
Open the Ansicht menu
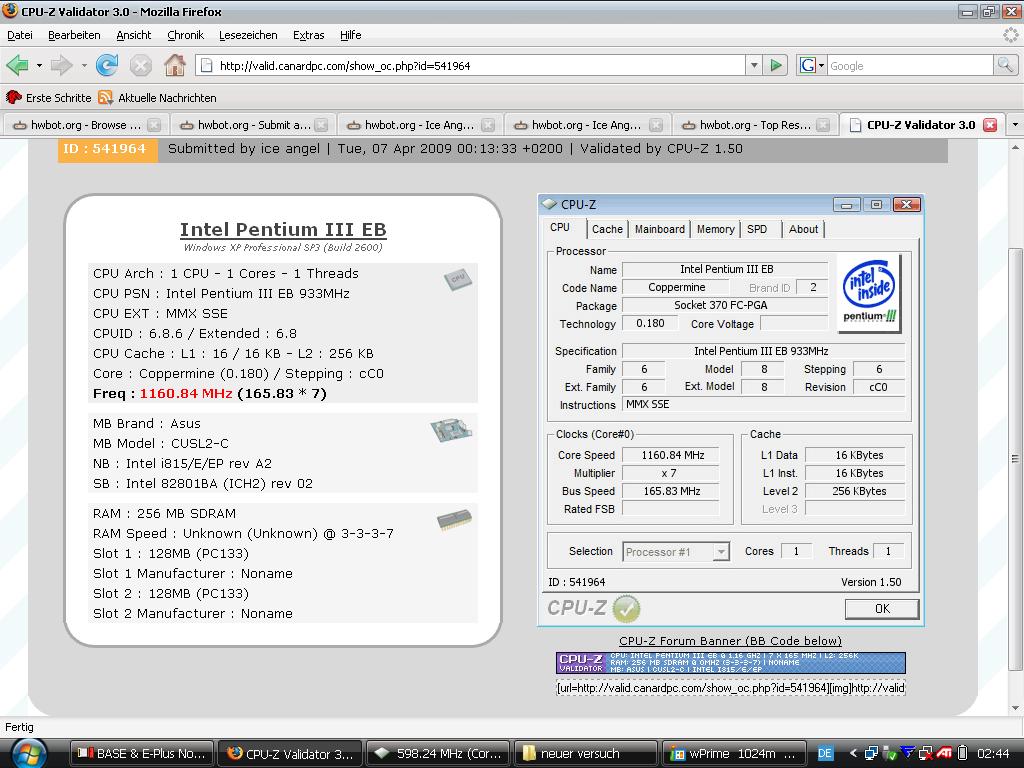coord(133,35)
